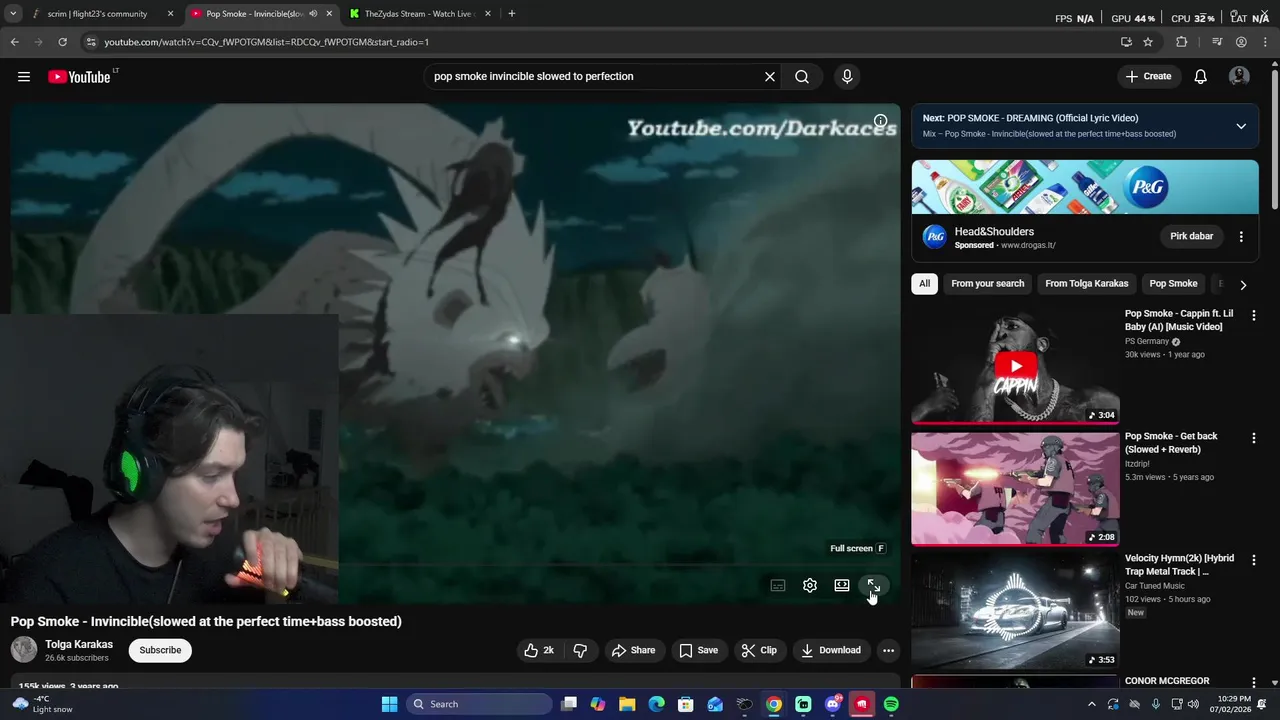Select the Pop Smoke filter chip

tap(1173, 283)
